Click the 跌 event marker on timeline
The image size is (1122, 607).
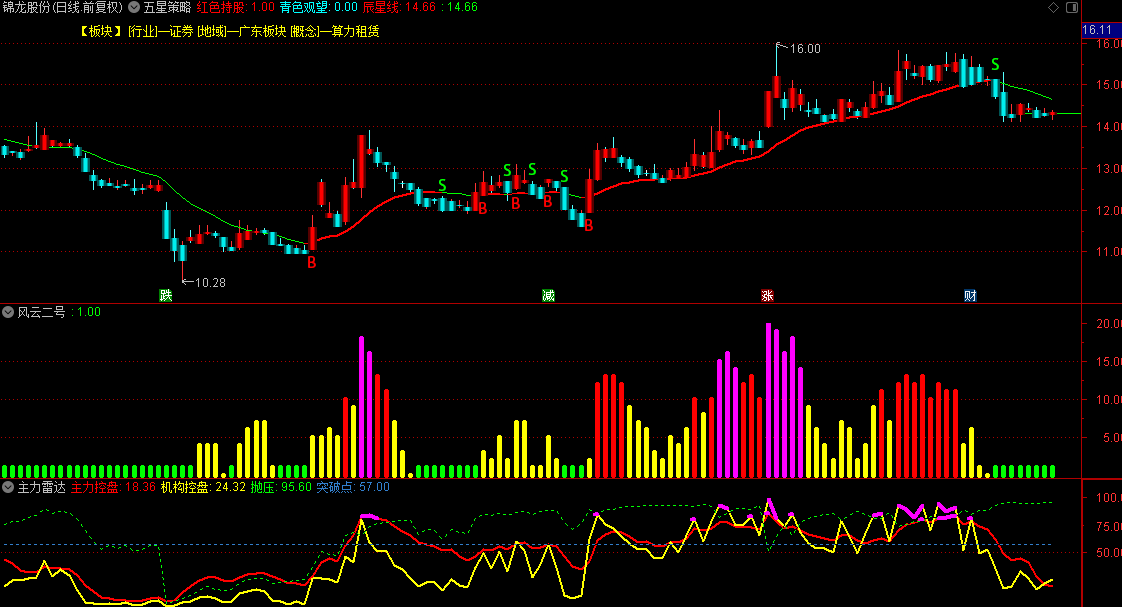coord(166,296)
